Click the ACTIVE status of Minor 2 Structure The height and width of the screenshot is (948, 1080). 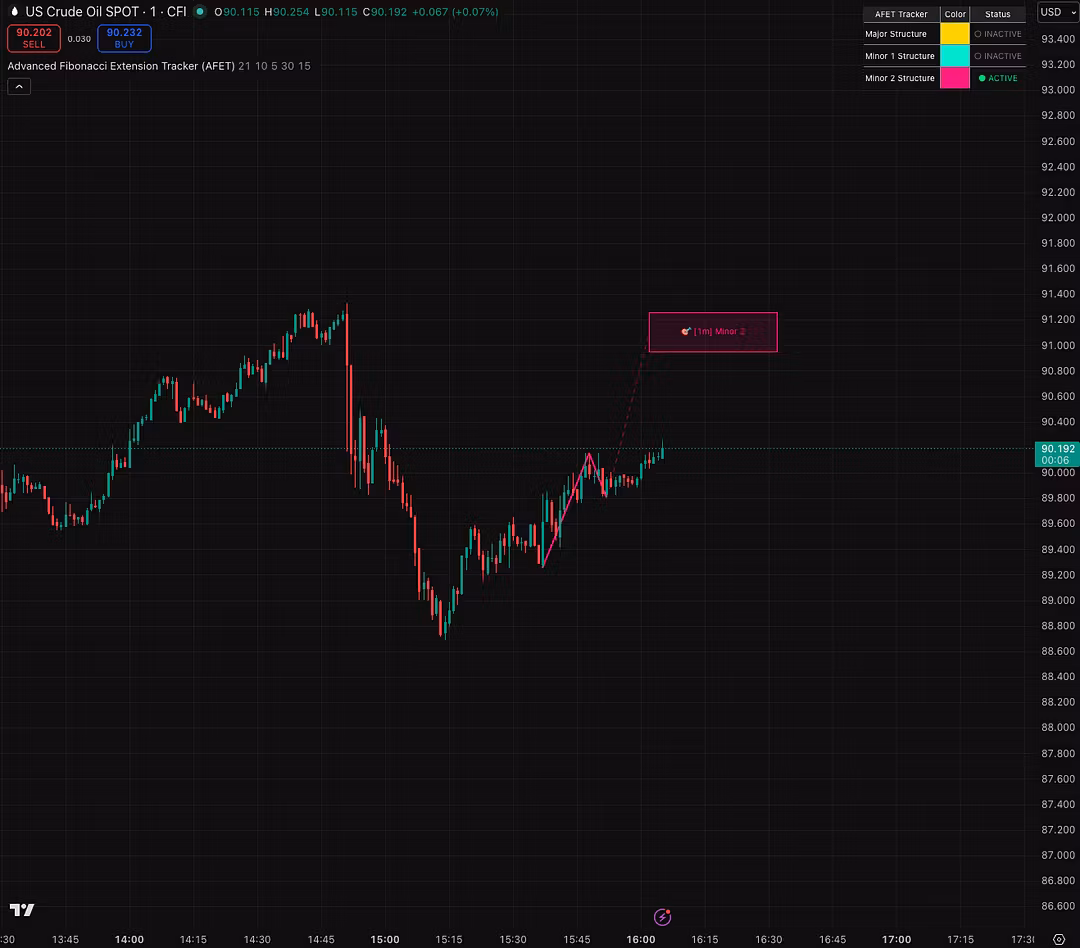(998, 78)
